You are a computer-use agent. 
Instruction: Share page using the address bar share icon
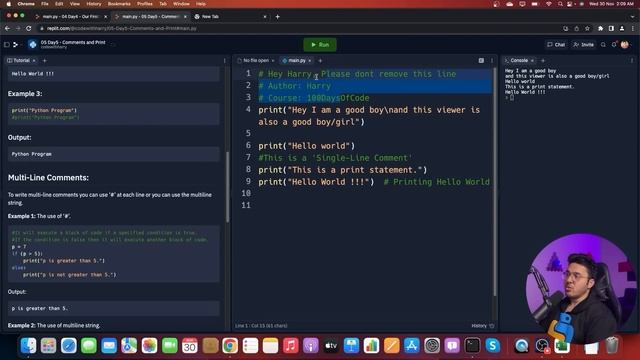coord(576,29)
